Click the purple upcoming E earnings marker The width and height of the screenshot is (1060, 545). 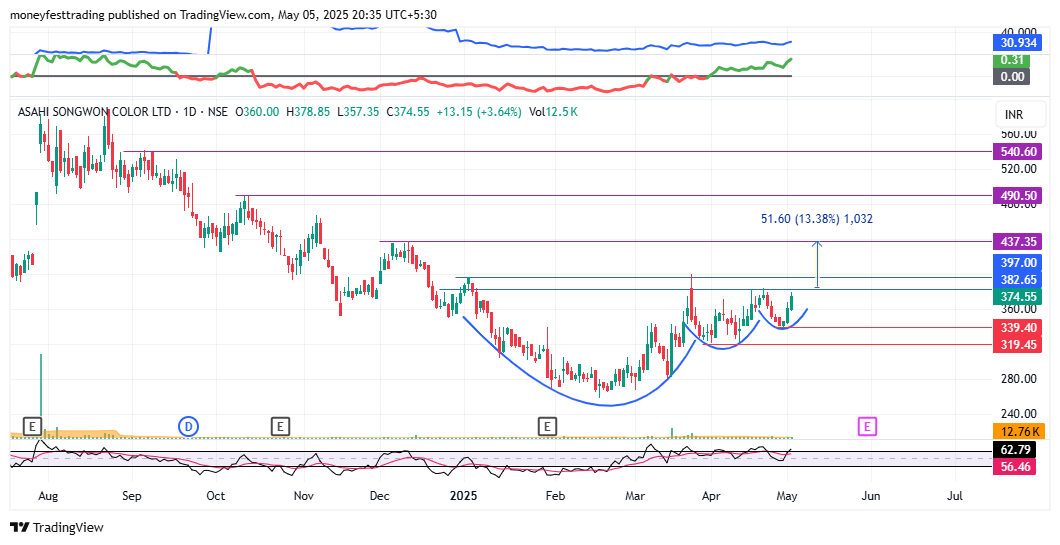tap(867, 426)
